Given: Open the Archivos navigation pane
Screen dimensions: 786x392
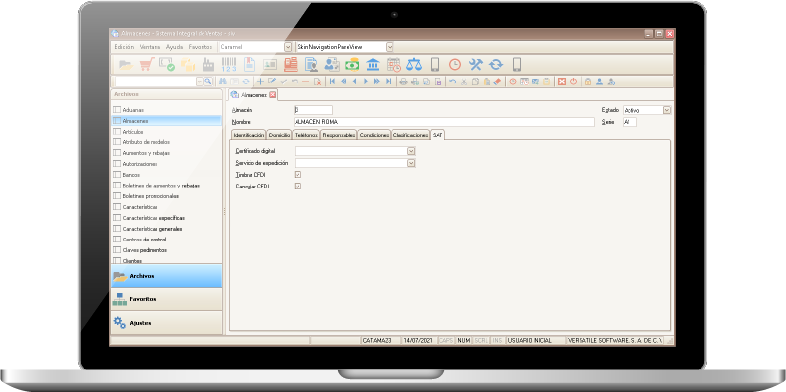Looking at the screenshot, I should click(x=166, y=276).
